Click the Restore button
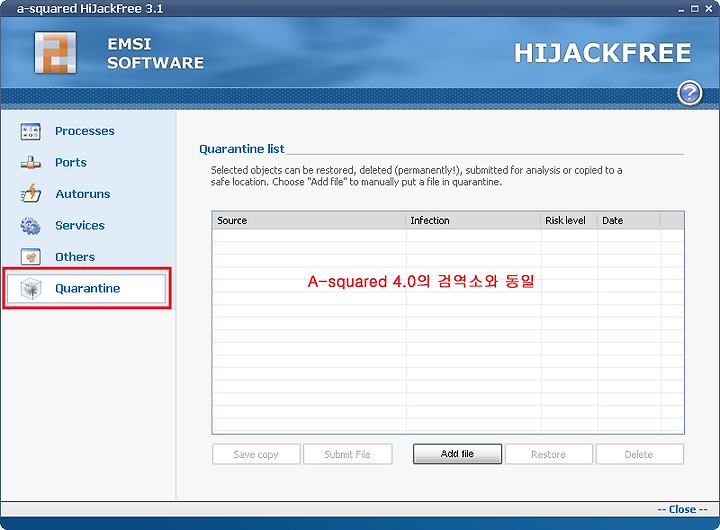The image size is (720, 530). pos(548,454)
